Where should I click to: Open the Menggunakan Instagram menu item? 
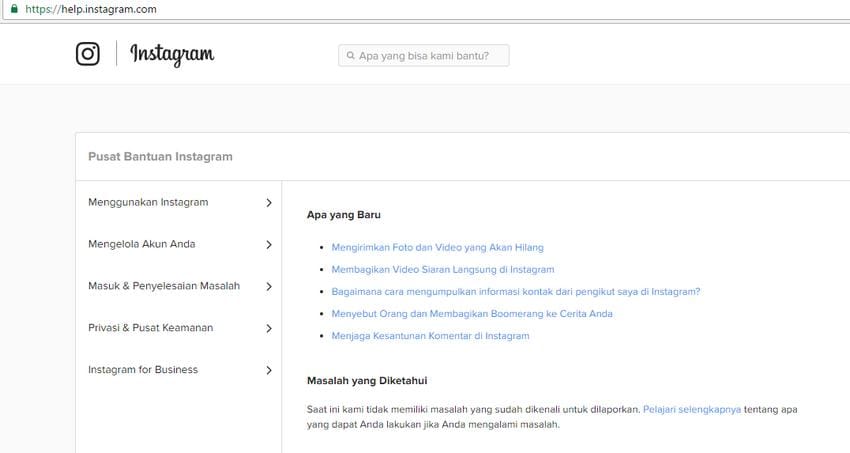pos(148,202)
